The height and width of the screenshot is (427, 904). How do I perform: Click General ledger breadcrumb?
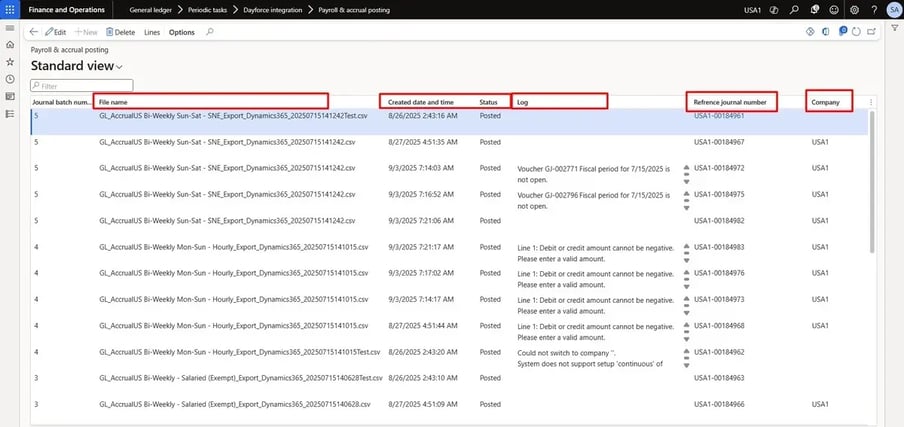149,10
